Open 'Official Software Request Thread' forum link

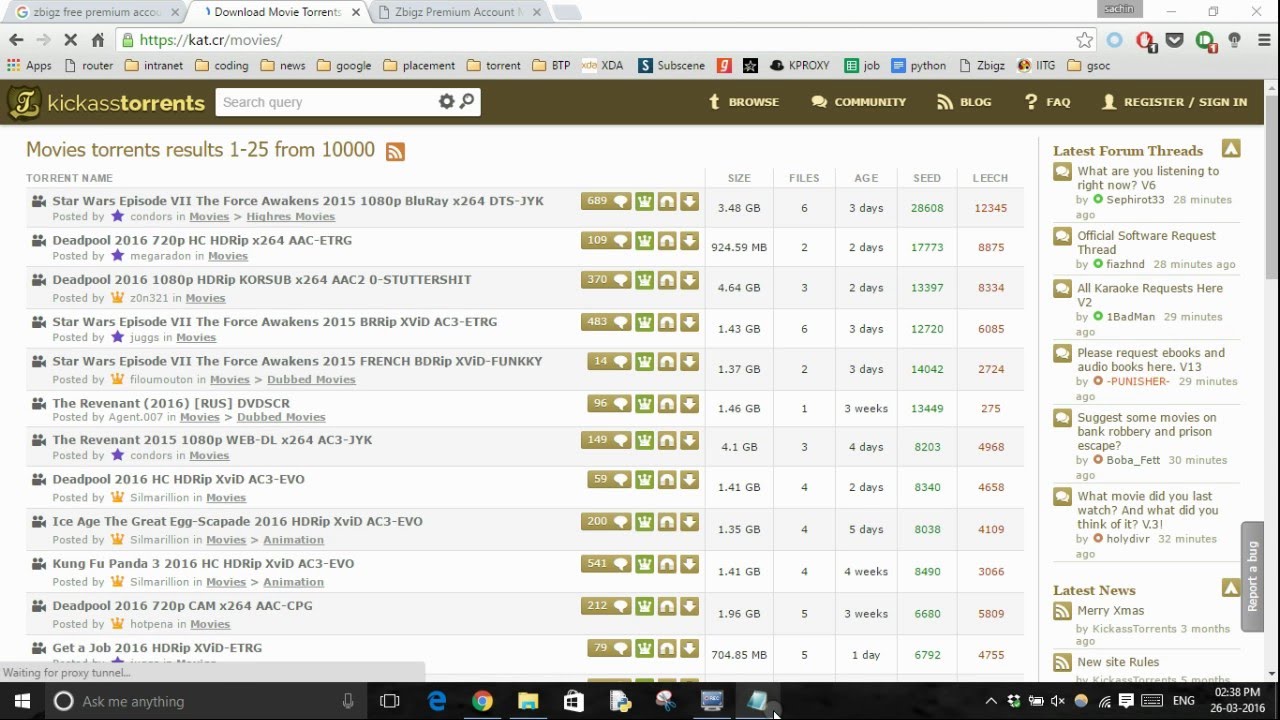tap(1146, 243)
